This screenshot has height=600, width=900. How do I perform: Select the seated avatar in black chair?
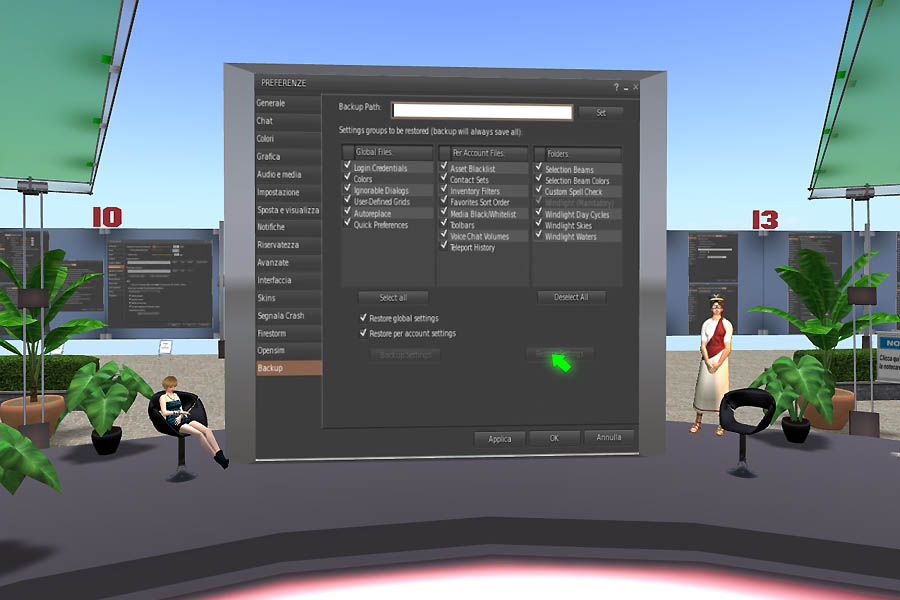(x=187, y=419)
